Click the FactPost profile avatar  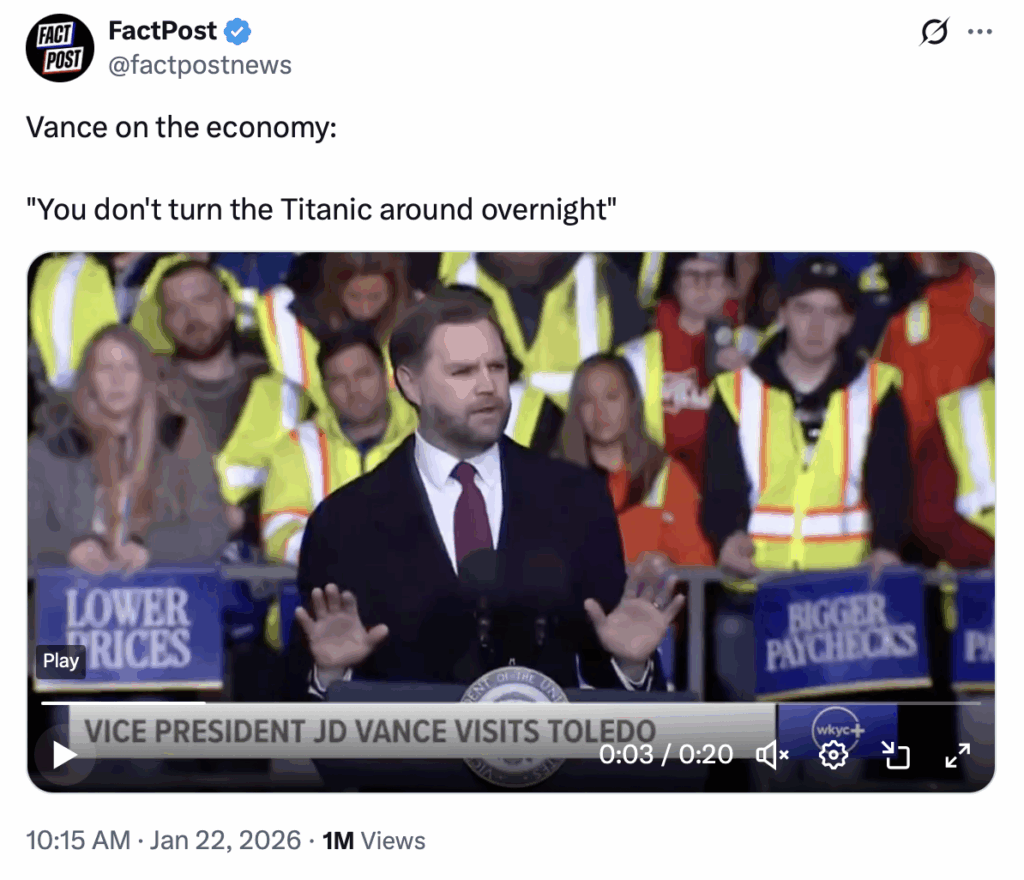coord(60,47)
